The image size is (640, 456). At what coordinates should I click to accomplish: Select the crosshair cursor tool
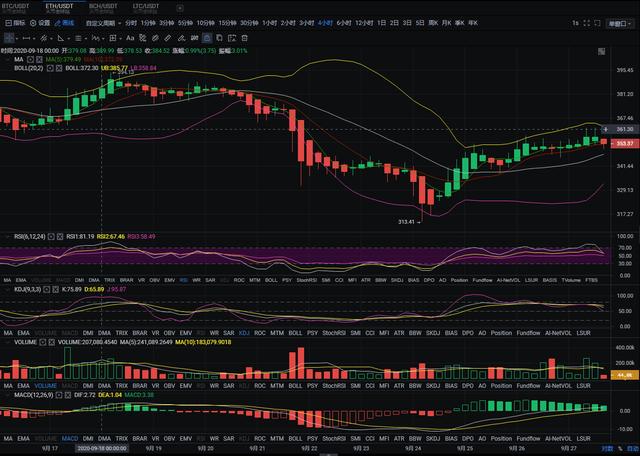(9, 38)
